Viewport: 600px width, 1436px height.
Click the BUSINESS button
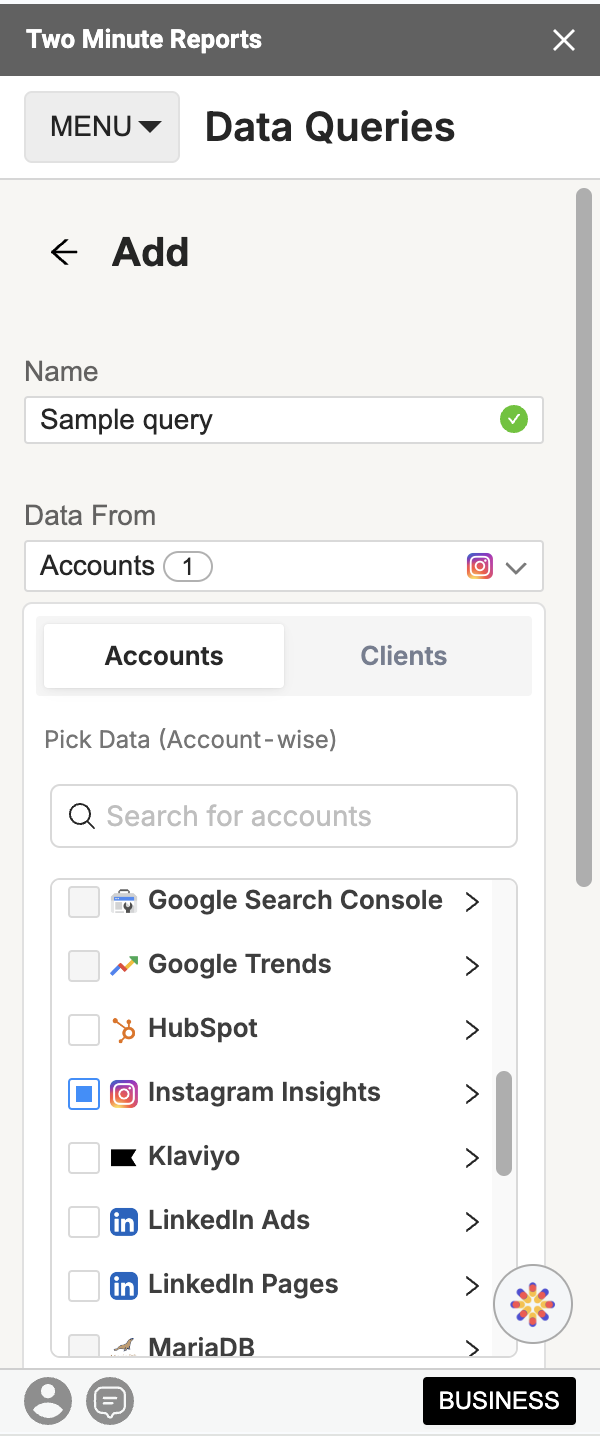click(x=499, y=1400)
